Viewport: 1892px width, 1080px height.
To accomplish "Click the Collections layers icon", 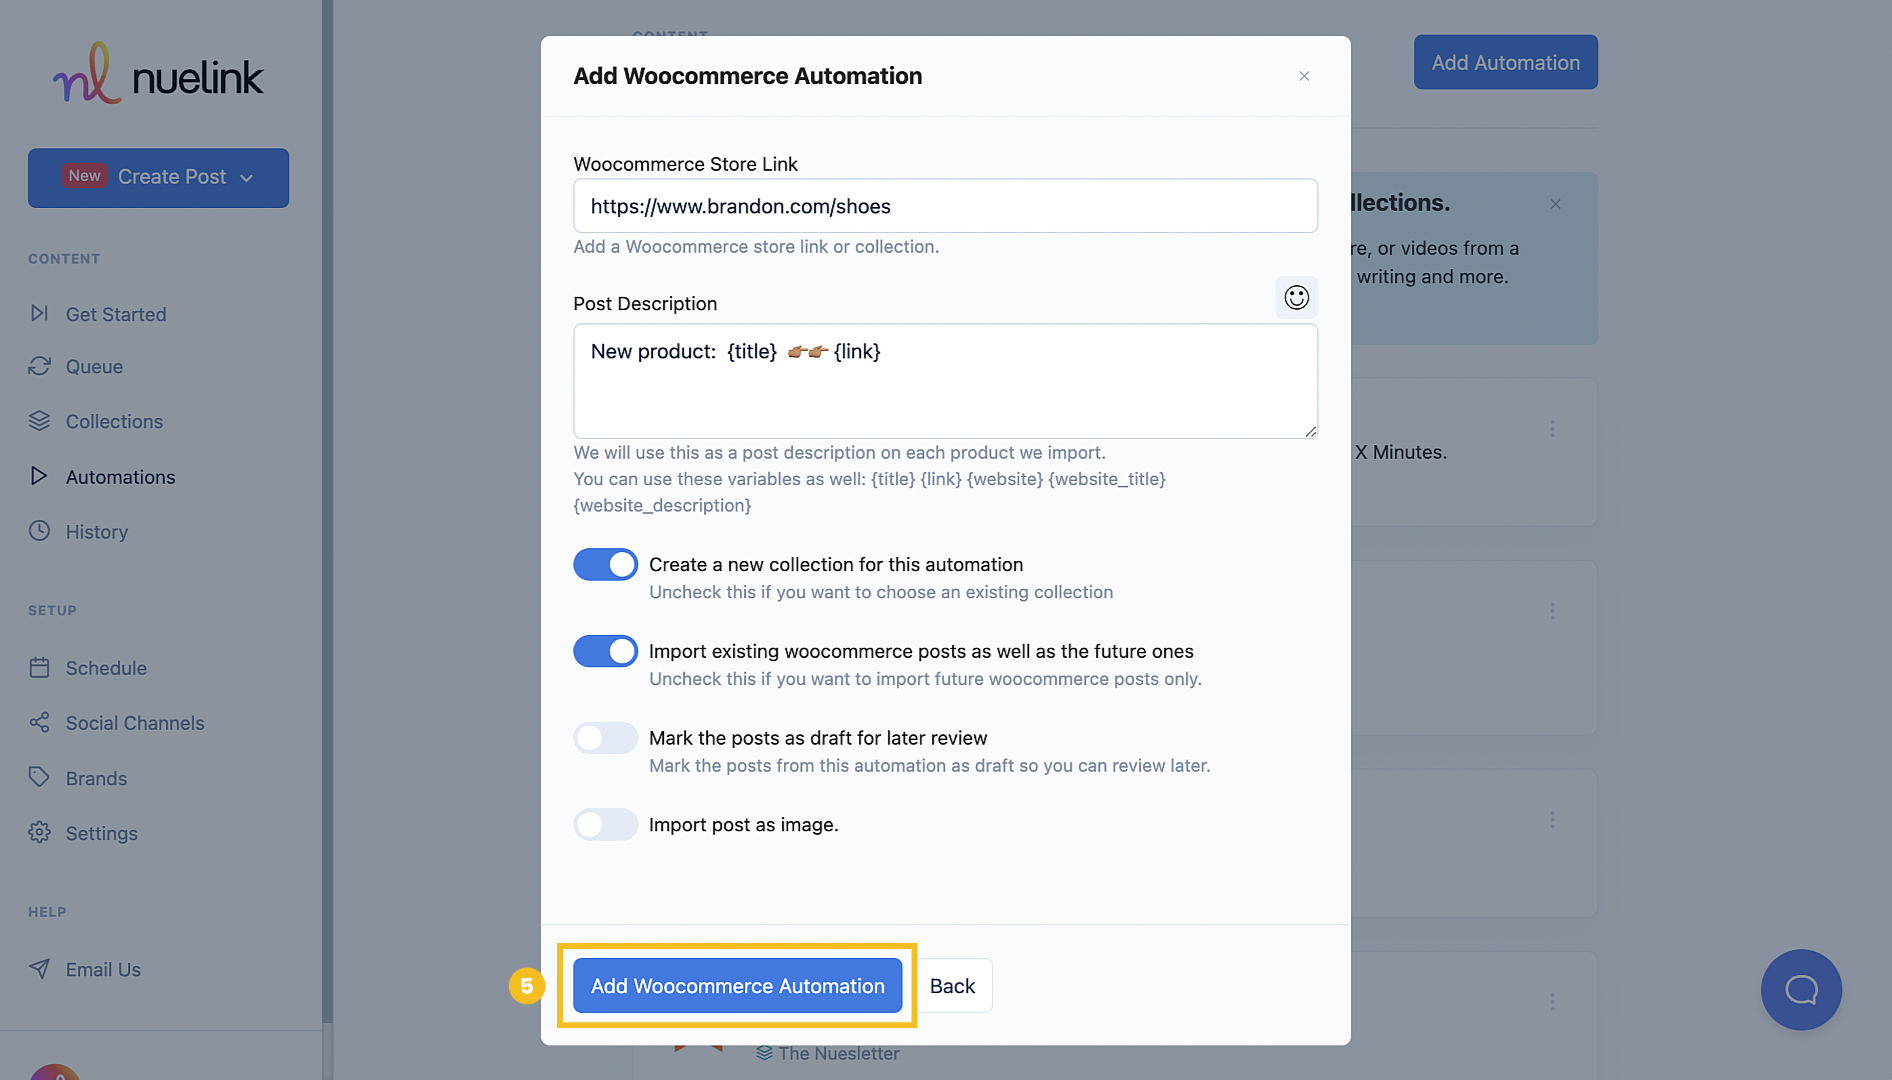I will tap(39, 421).
